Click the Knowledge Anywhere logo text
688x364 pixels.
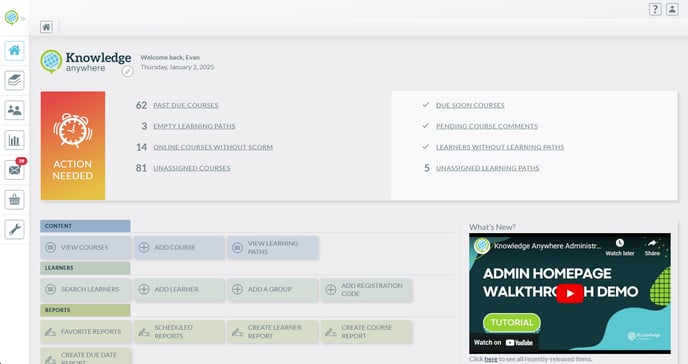(x=98, y=62)
